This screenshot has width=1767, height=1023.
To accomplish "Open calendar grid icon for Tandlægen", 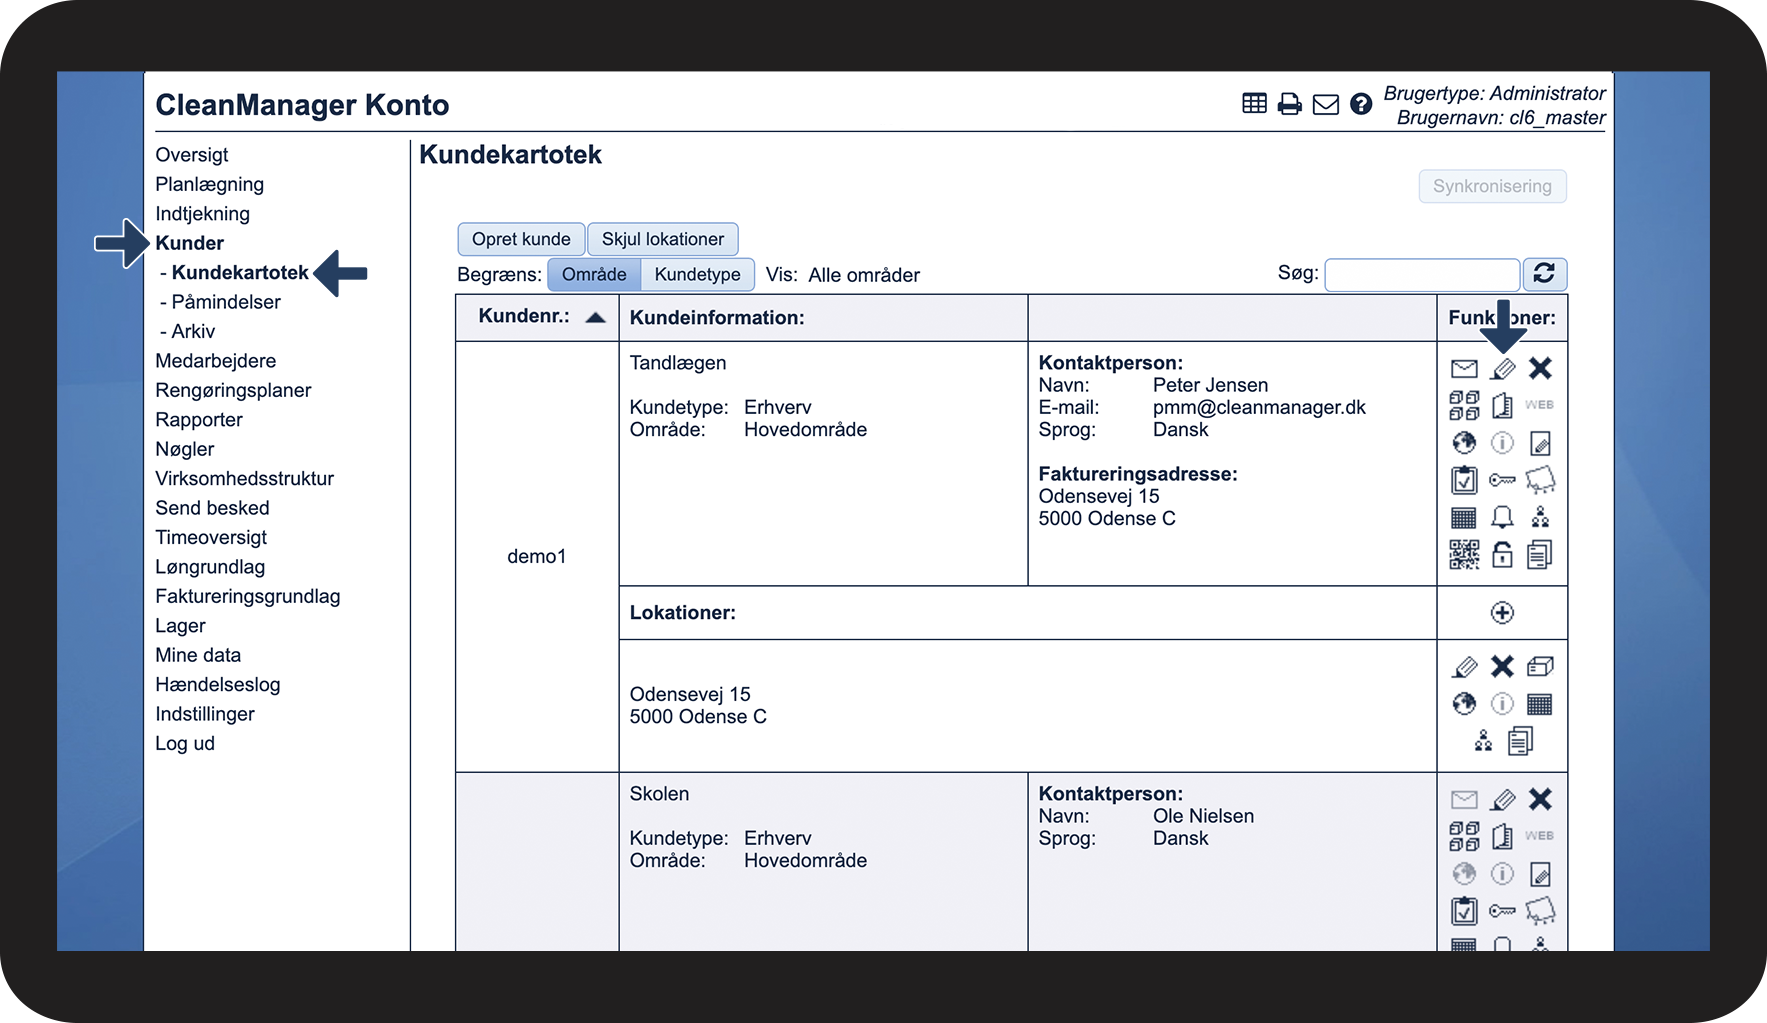I will (1464, 517).
